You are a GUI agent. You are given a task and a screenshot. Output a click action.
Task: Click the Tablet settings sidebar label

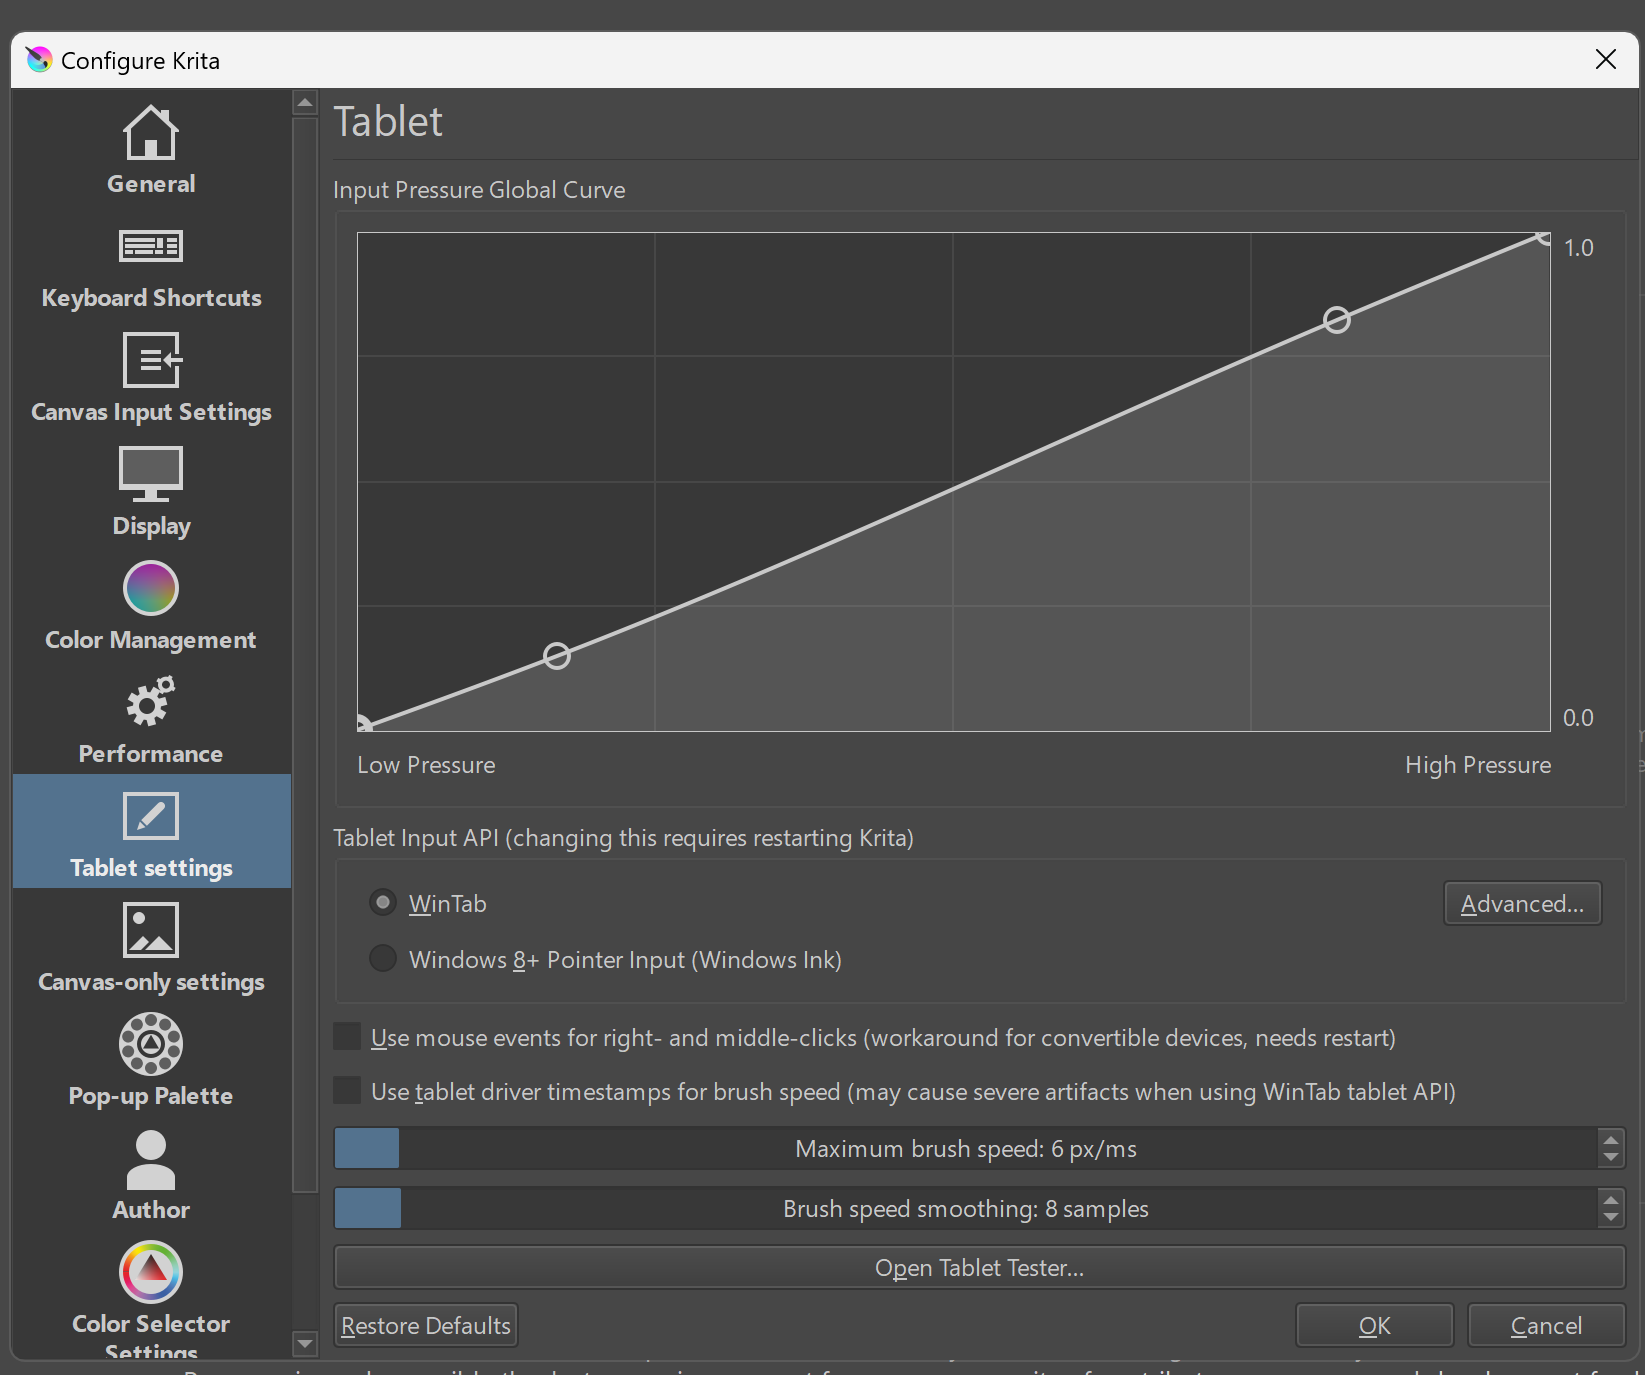pyautogui.click(x=151, y=868)
